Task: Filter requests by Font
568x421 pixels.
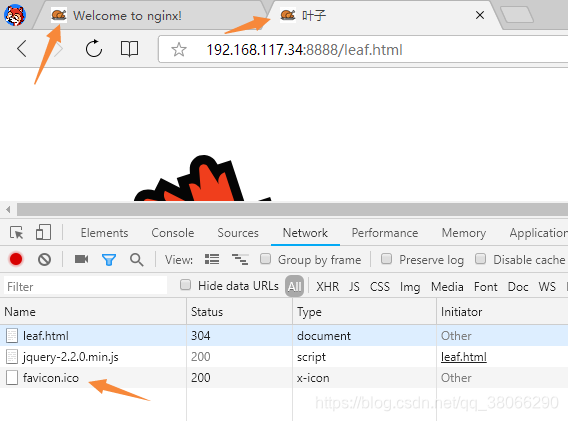Action: (486, 287)
